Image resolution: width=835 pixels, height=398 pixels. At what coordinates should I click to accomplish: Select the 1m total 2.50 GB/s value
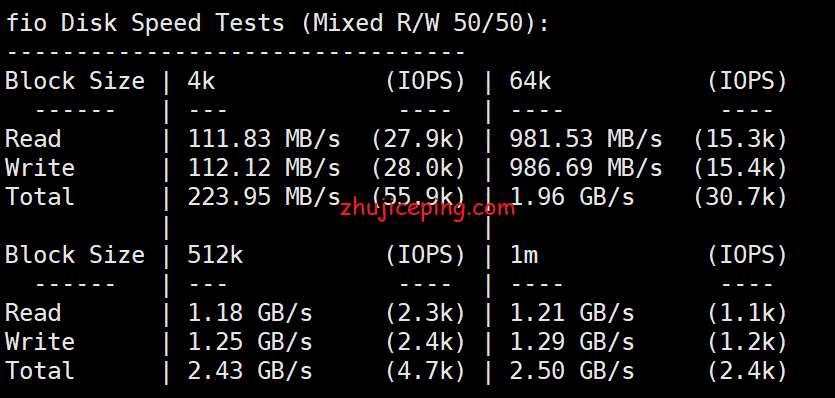(572, 371)
